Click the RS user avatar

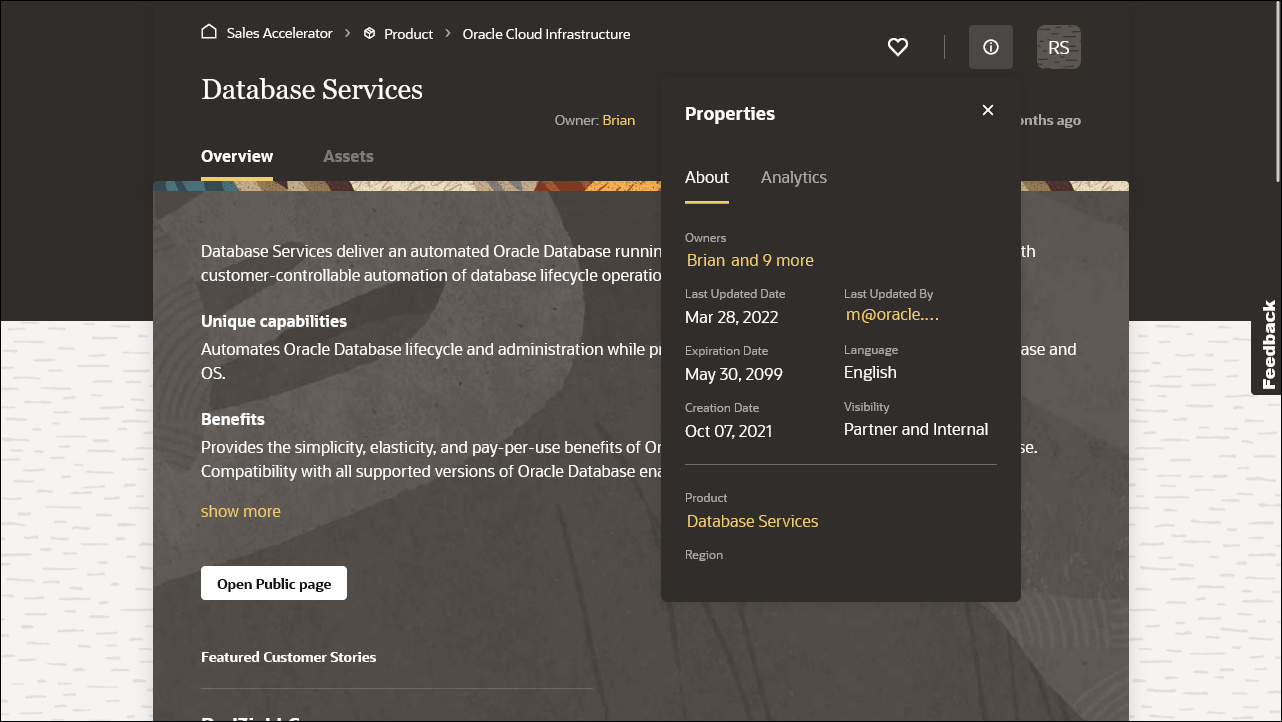coord(1058,46)
